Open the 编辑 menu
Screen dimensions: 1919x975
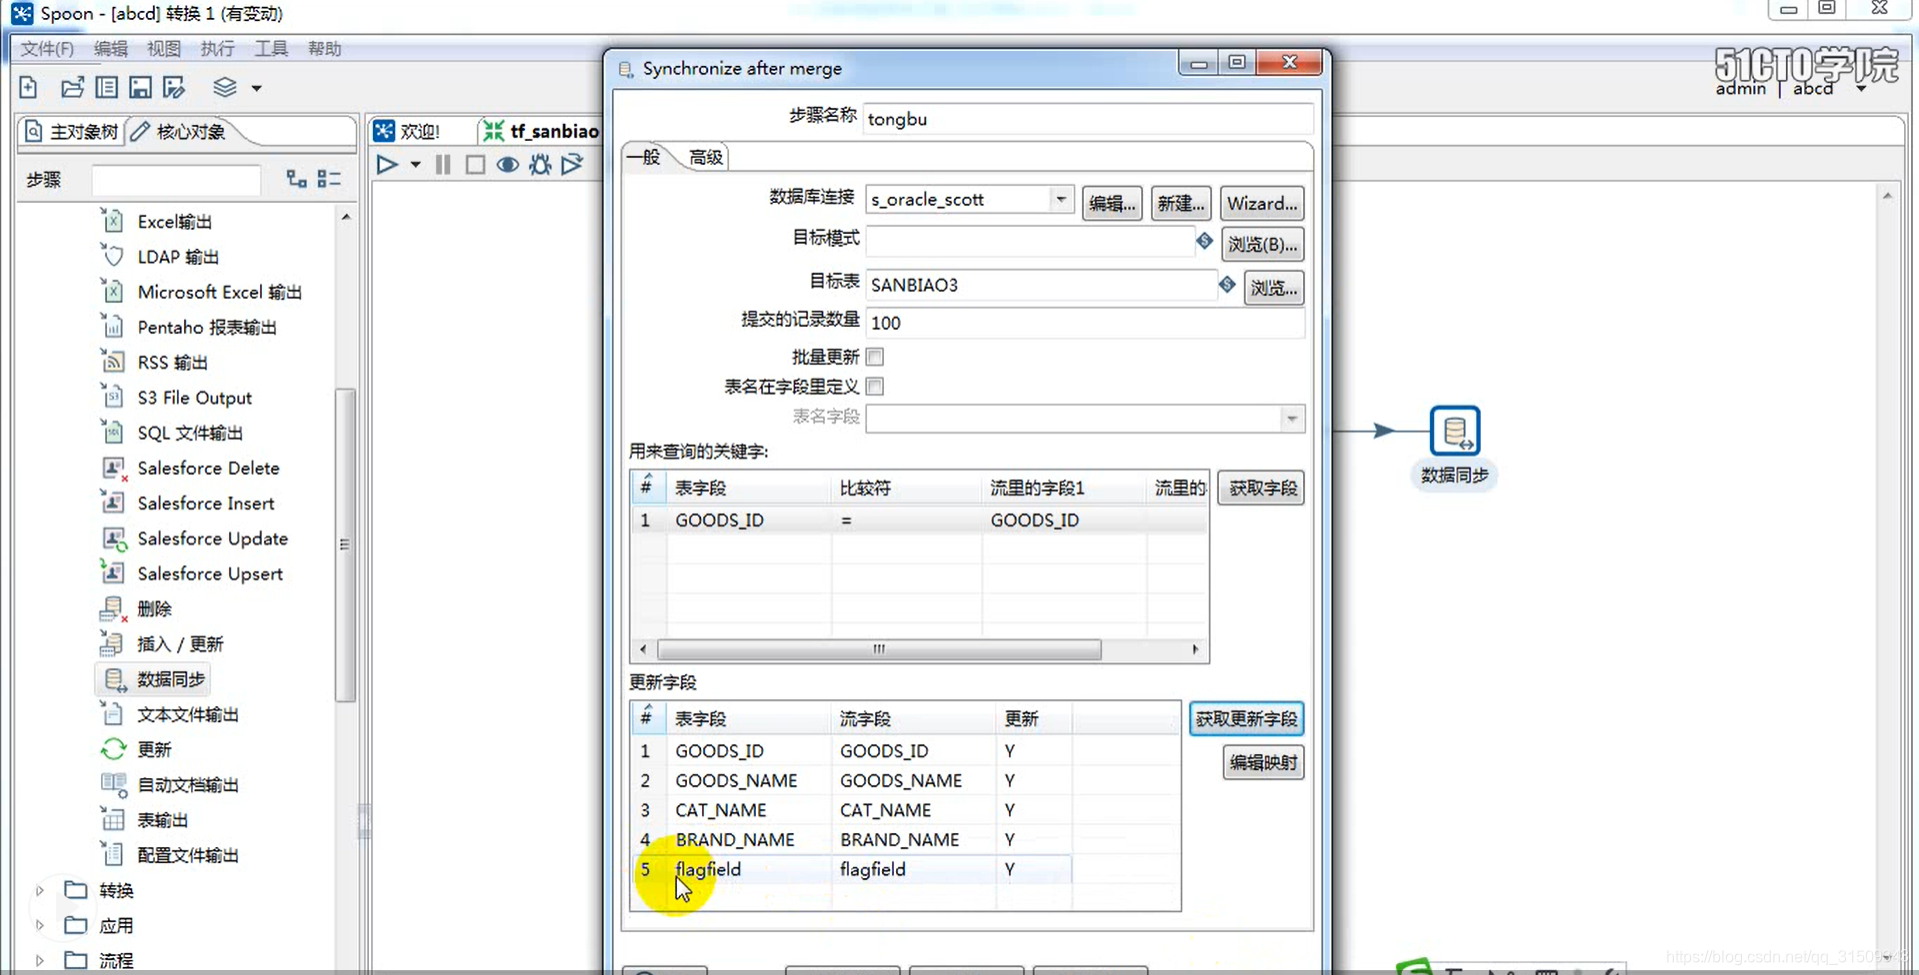pos(110,49)
